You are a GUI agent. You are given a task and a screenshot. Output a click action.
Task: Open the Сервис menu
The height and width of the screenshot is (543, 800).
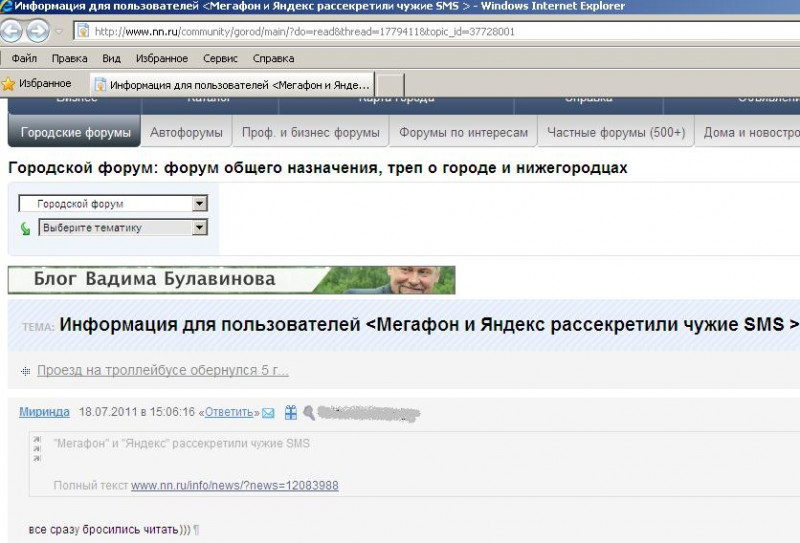(x=219, y=59)
